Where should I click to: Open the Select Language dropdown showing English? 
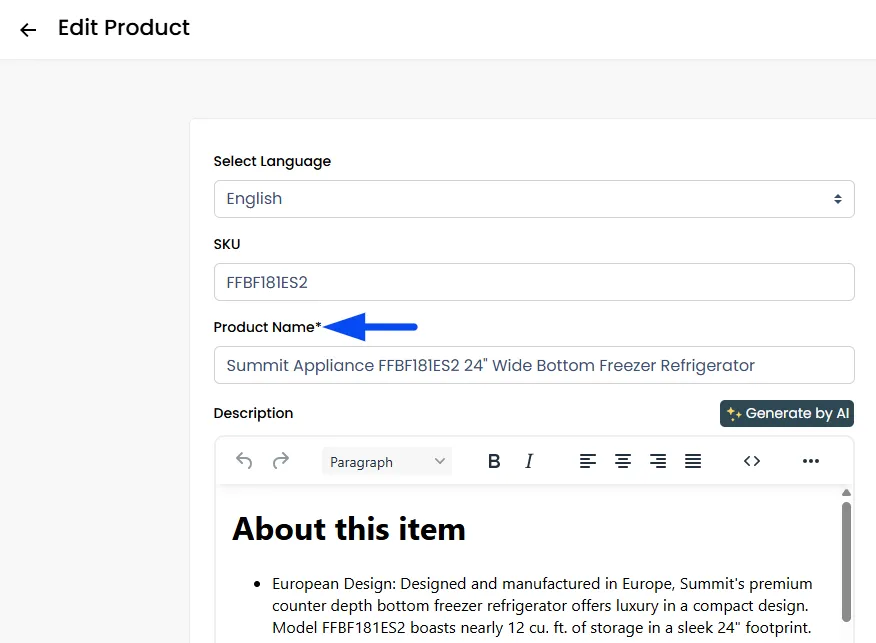(534, 199)
